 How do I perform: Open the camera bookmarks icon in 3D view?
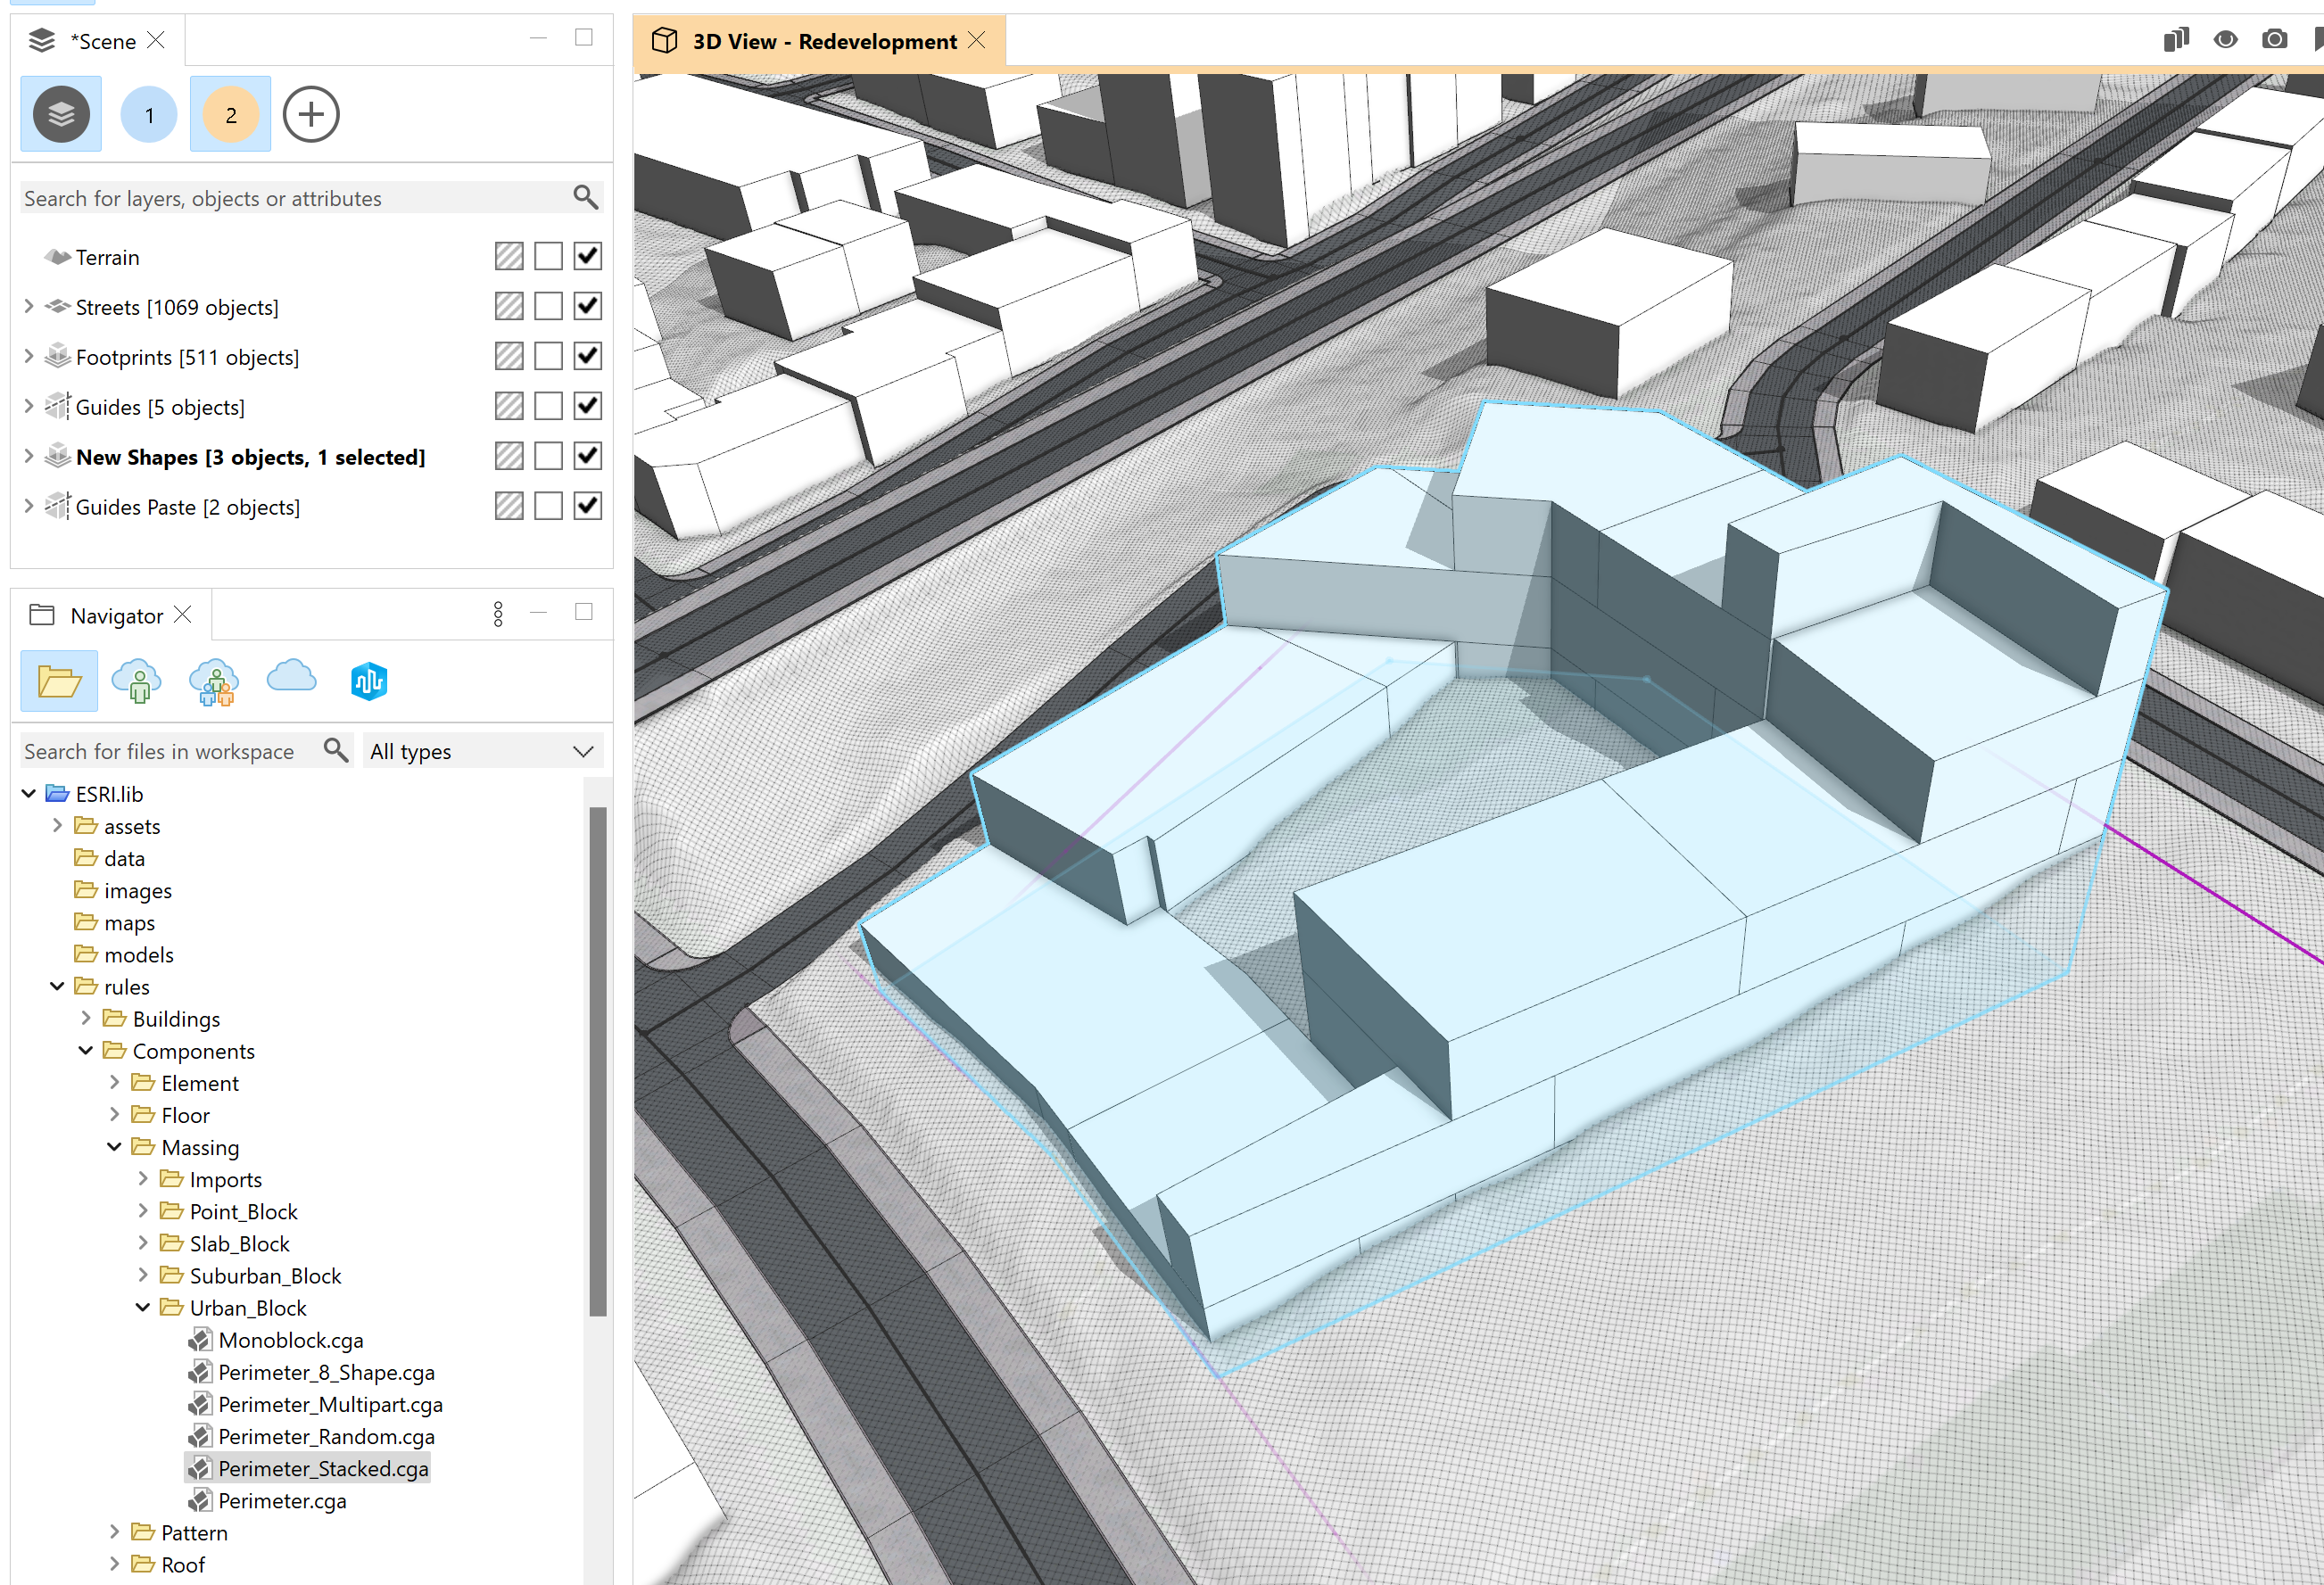(2274, 40)
